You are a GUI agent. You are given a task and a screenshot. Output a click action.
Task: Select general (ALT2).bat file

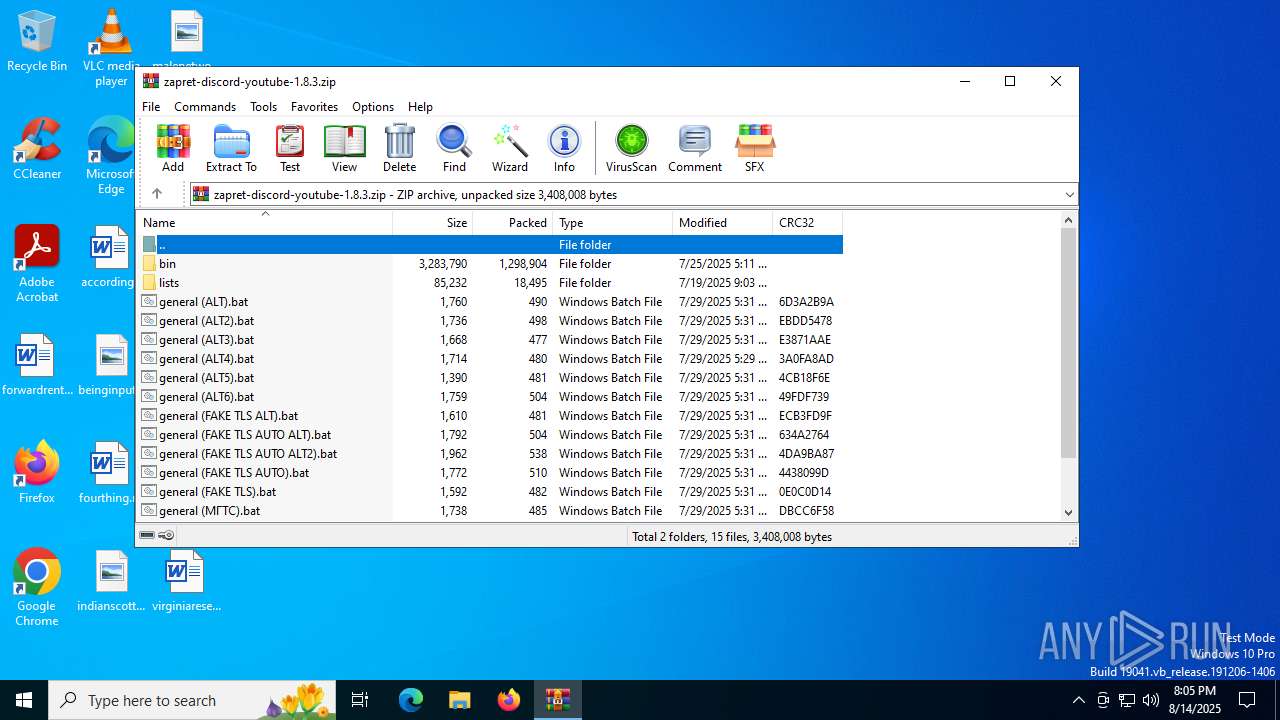coord(490,321)
